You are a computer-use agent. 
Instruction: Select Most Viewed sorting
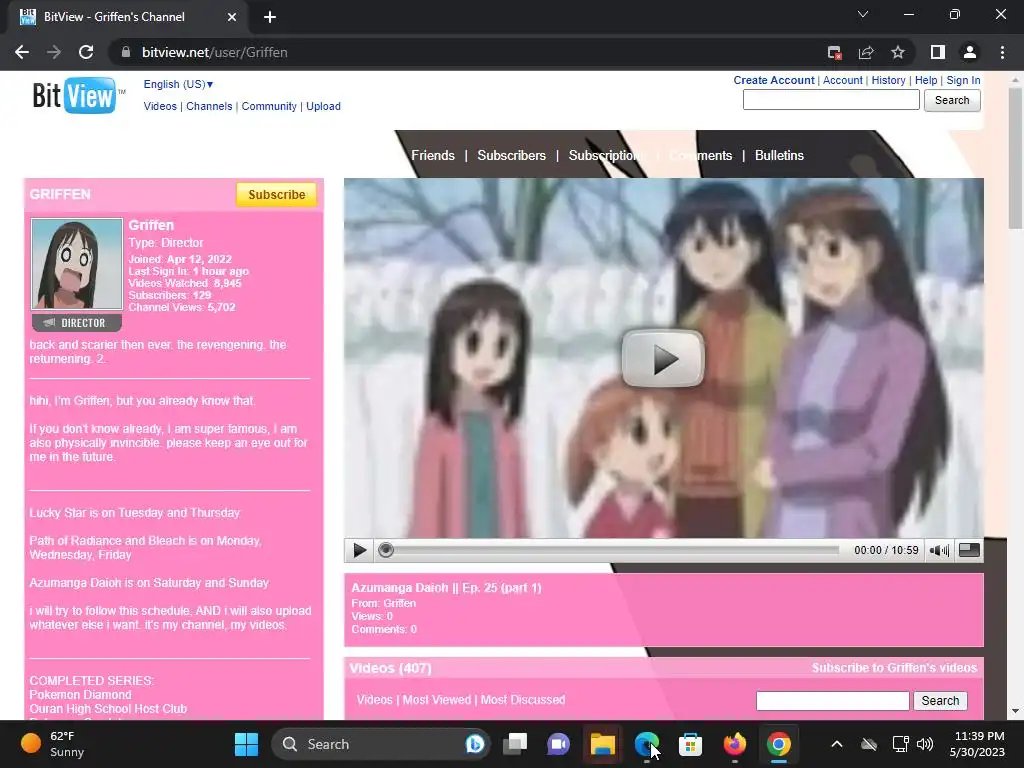point(436,700)
